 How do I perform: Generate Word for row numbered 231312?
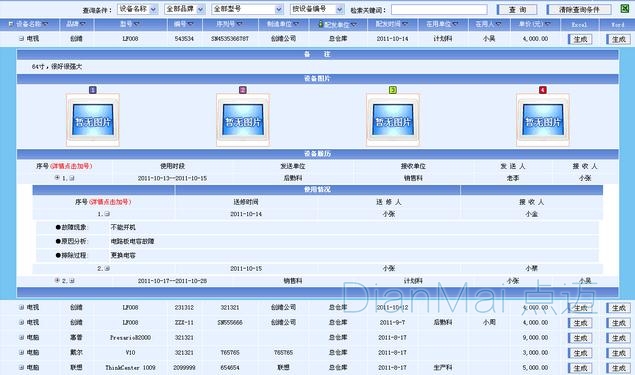click(618, 308)
